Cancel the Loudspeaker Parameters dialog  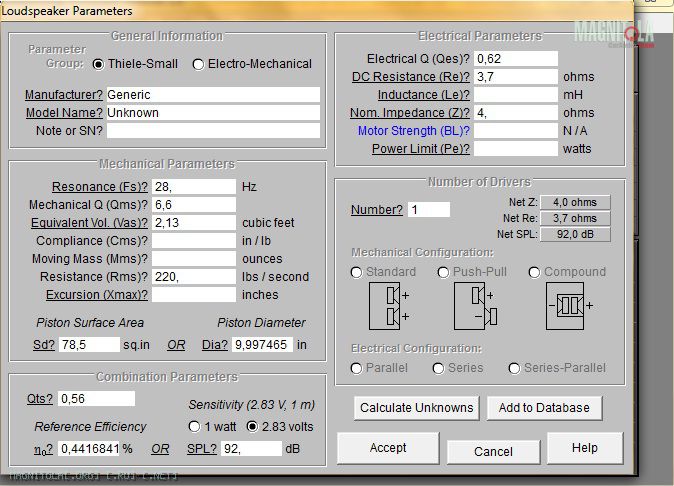pos(493,451)
